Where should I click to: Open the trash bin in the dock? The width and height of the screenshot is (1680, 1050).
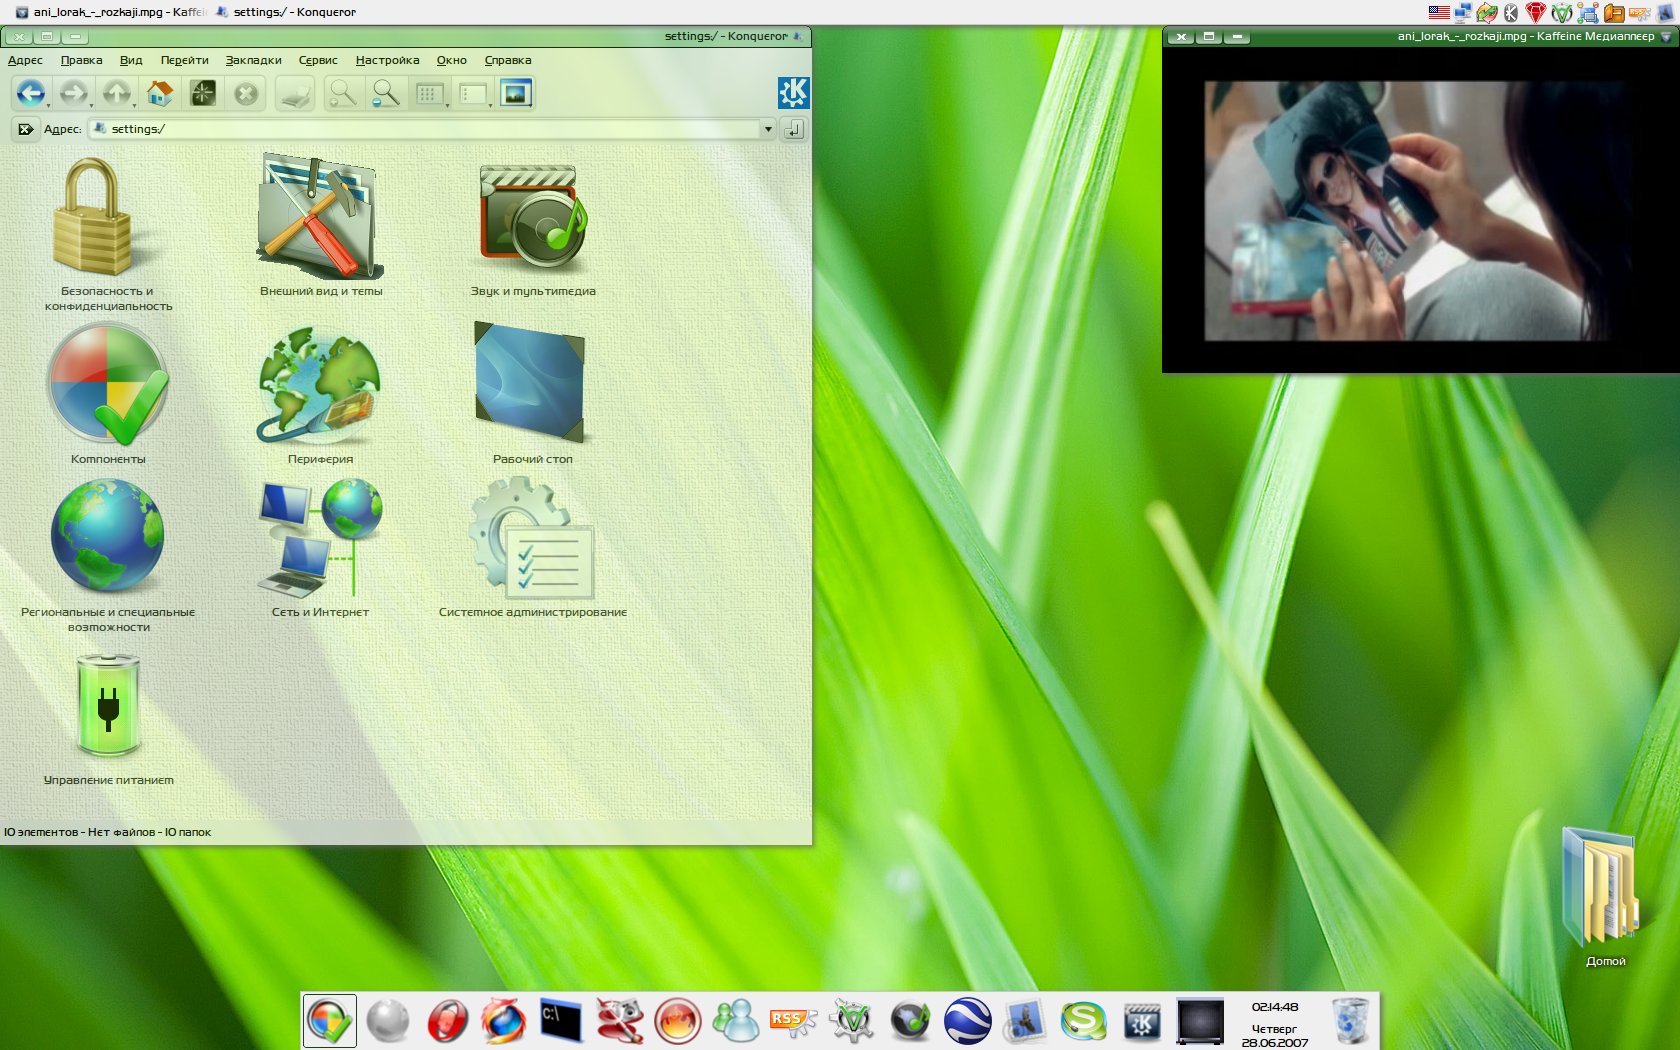(x=1350, y=1021)
